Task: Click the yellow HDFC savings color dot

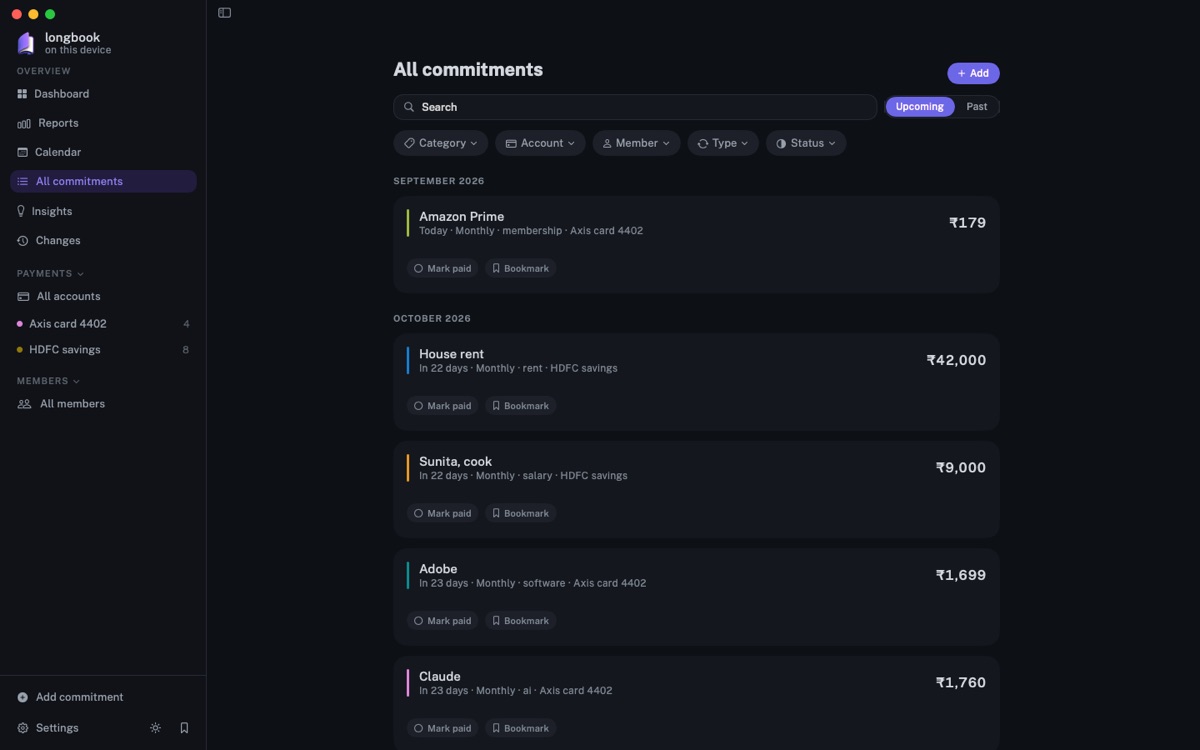Action: (x=20, y=350)
